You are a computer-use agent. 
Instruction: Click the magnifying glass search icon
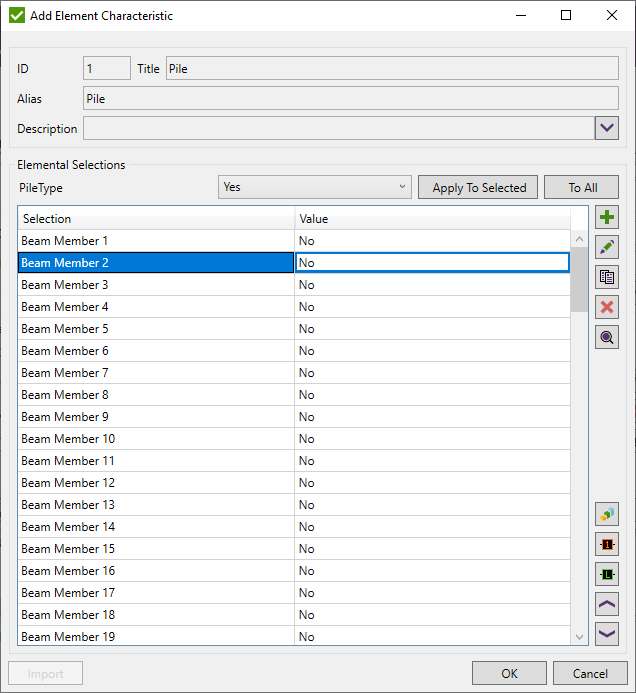[607, 337]
